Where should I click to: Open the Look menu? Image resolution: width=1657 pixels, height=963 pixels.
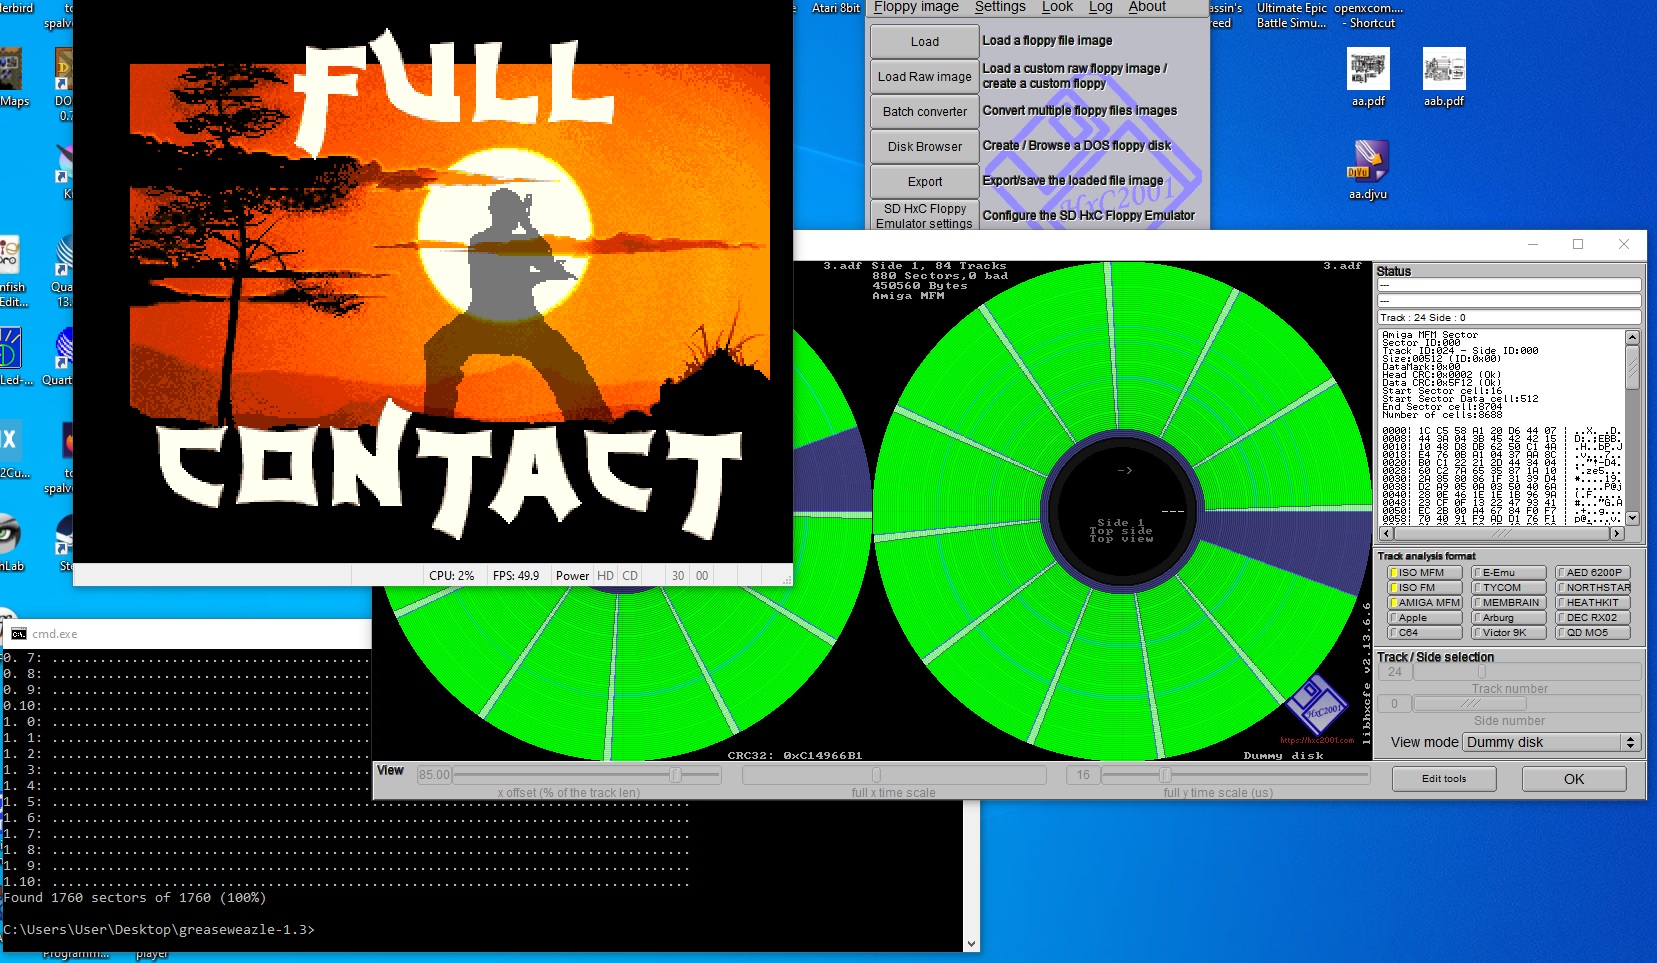[1057, 7]
